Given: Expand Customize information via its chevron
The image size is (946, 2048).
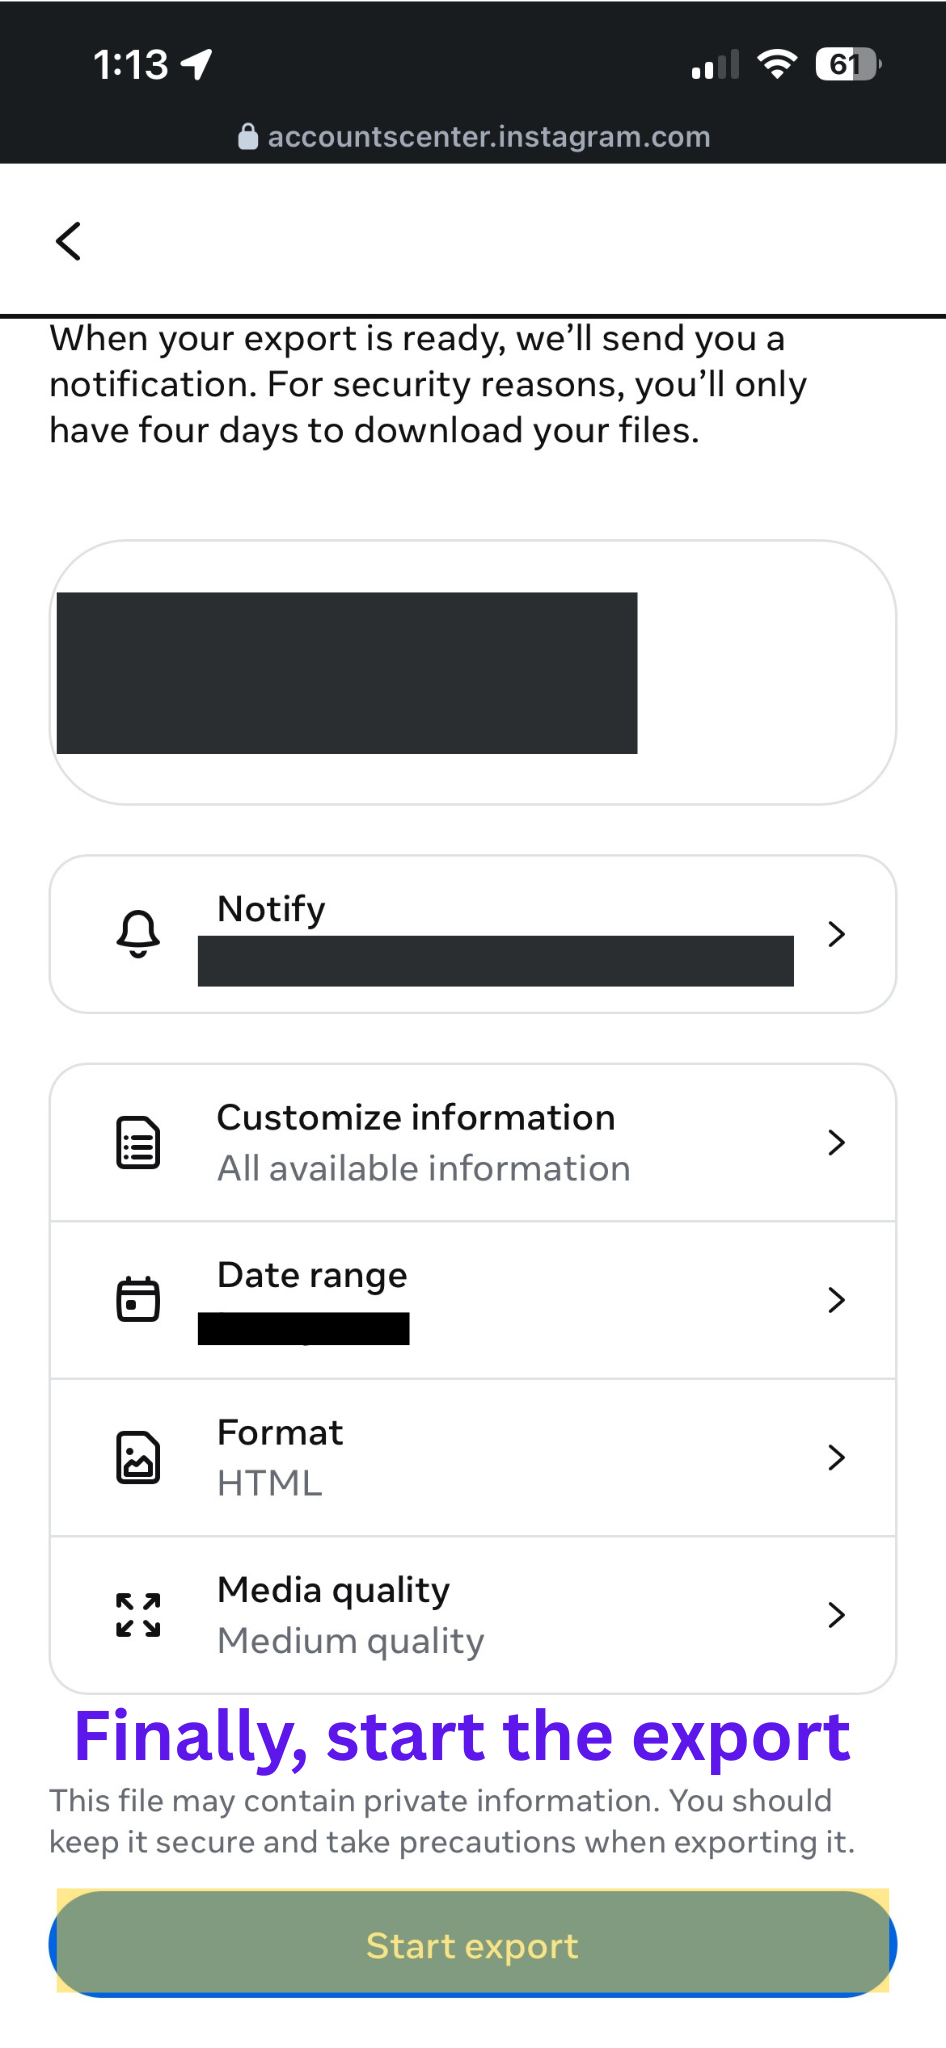Looking at the screenshot, I should pyautogui.click(x=837, y=1142).
